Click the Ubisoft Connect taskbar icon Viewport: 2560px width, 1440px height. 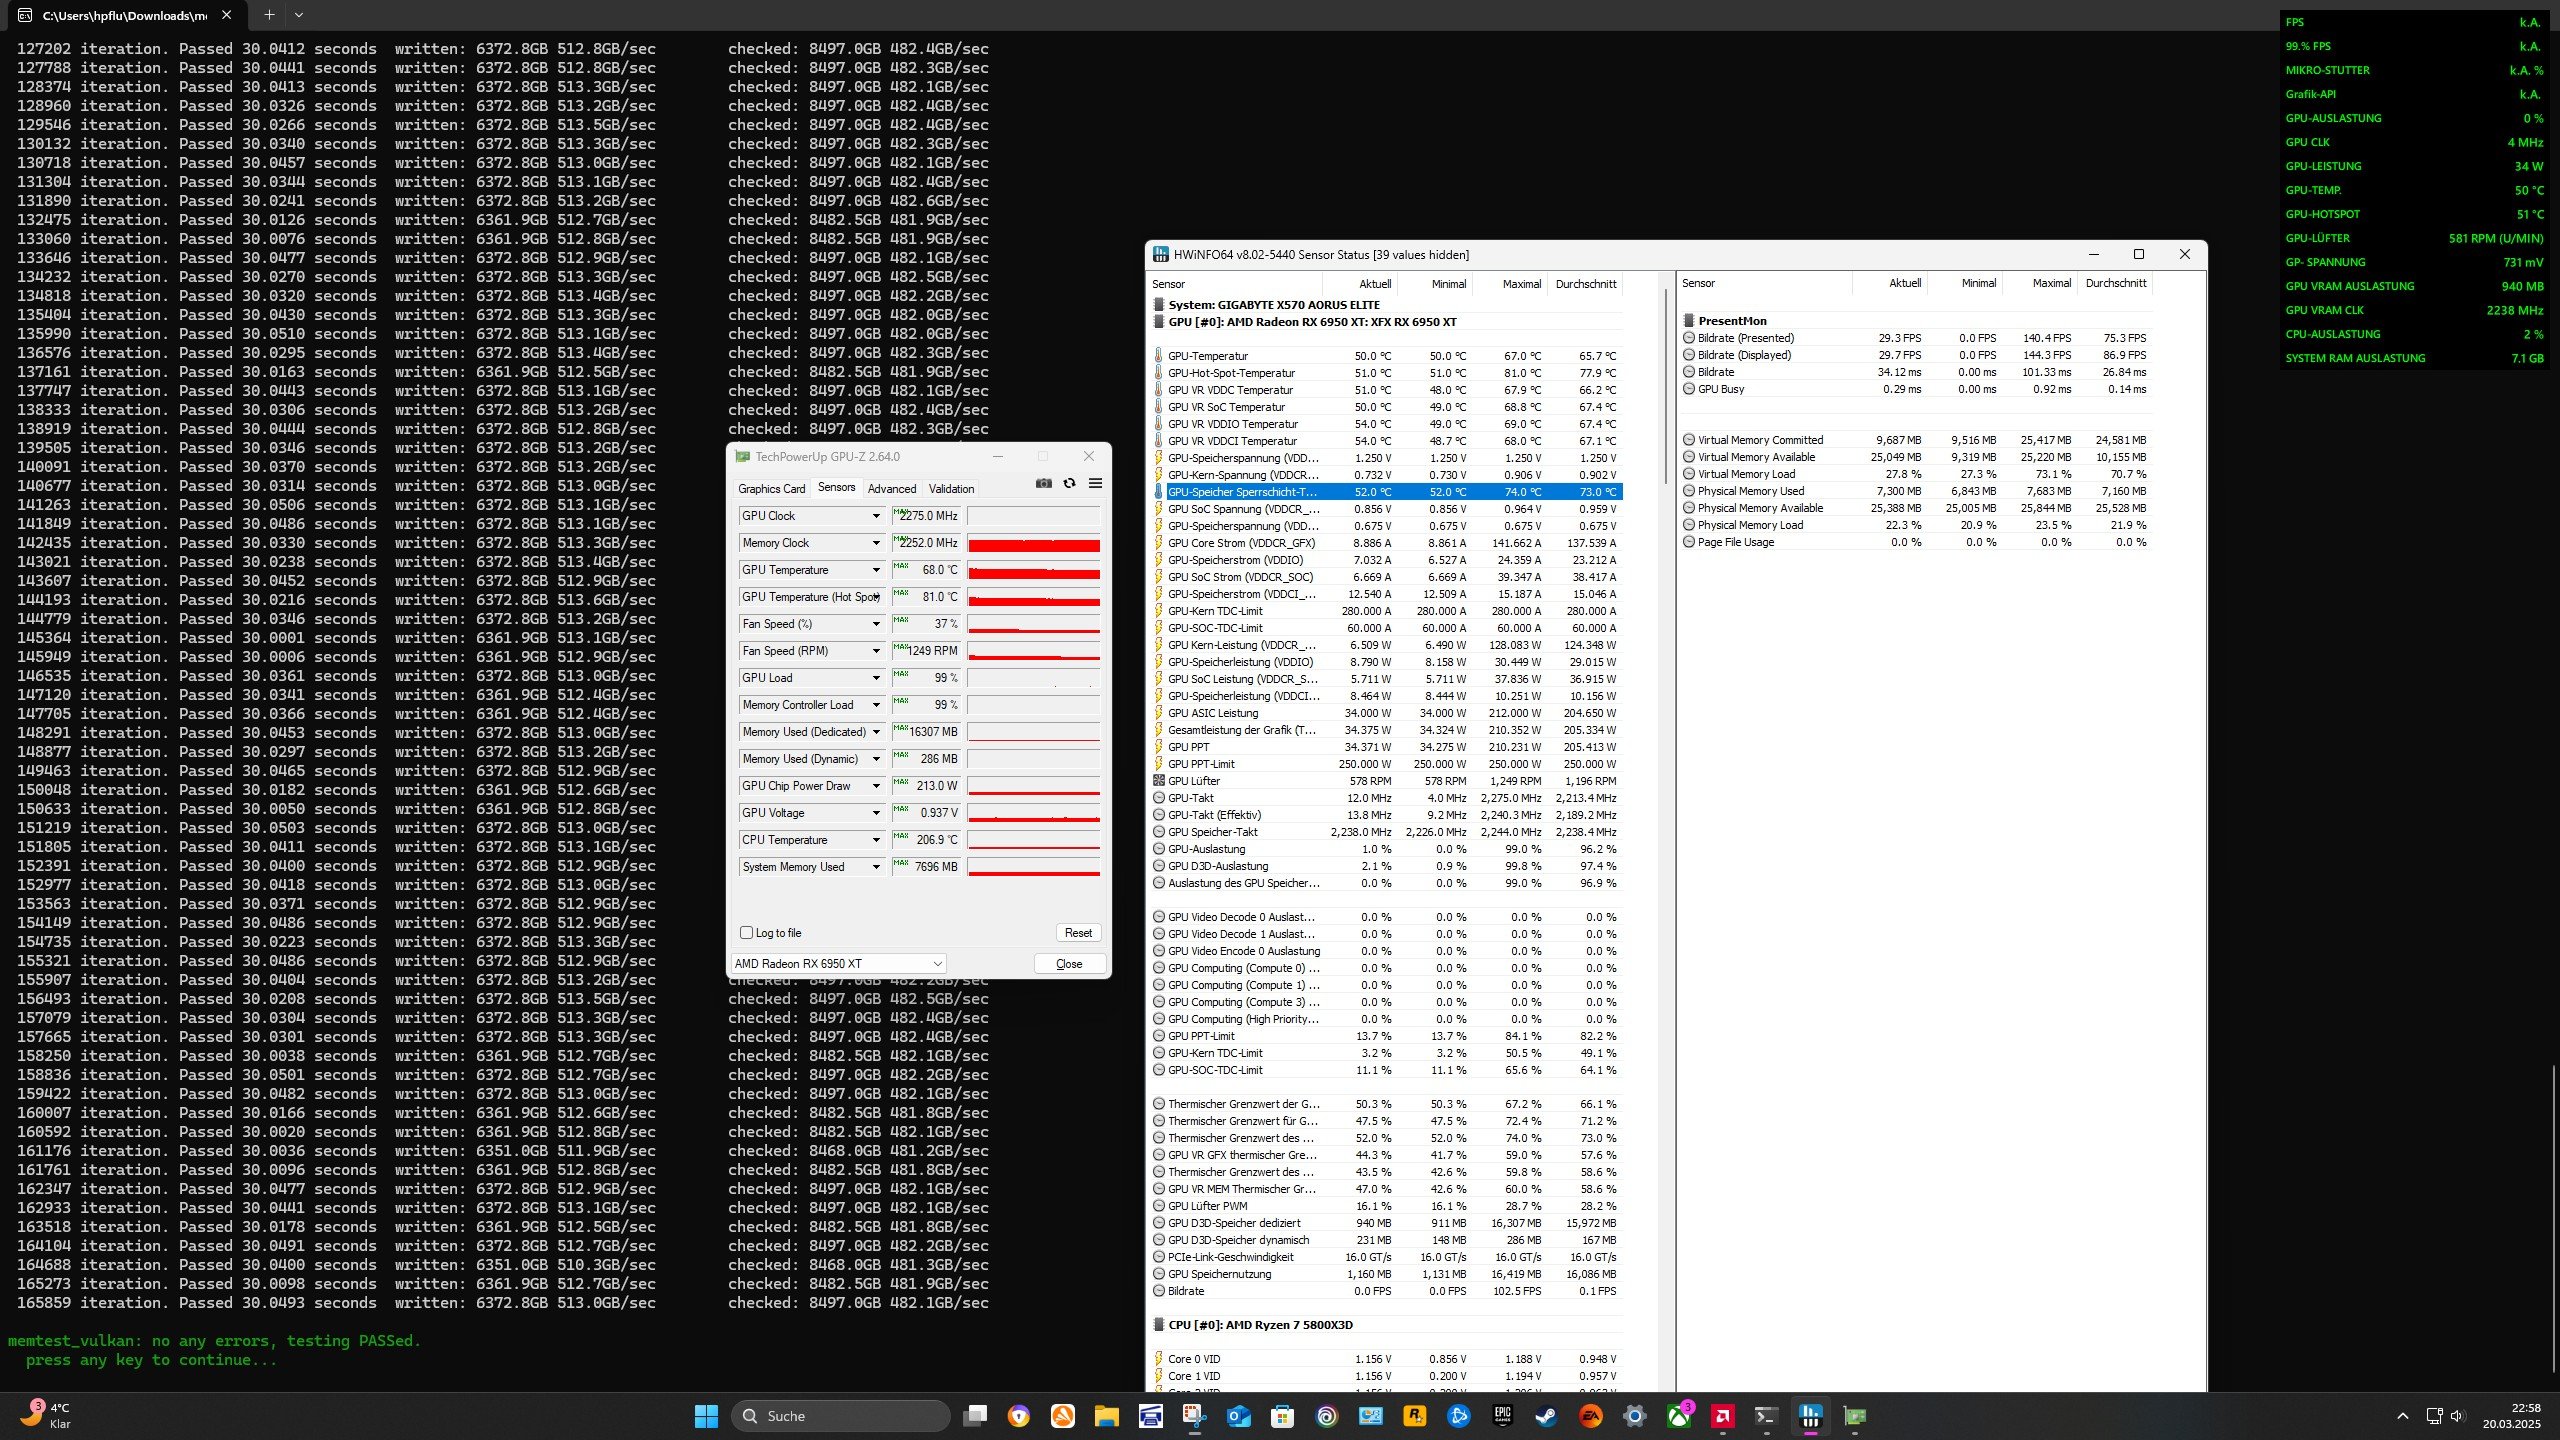point(1326,1416)
